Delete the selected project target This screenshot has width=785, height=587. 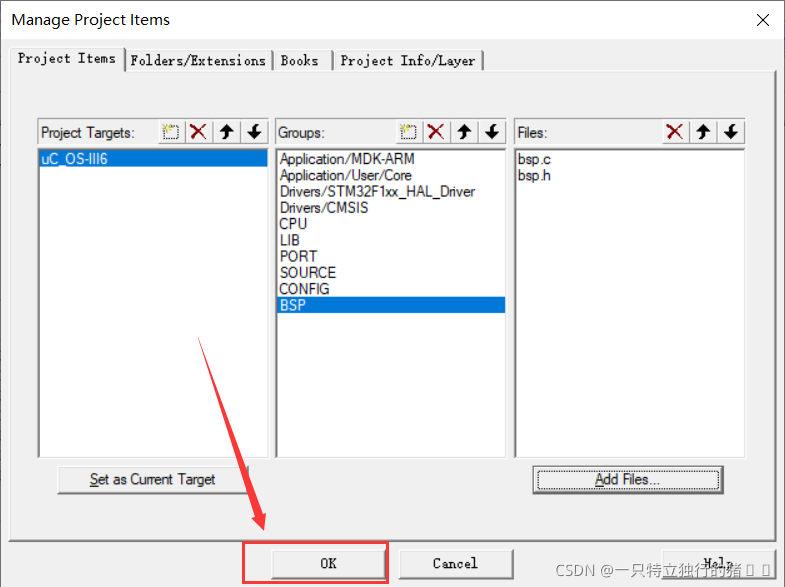(199, 132)
